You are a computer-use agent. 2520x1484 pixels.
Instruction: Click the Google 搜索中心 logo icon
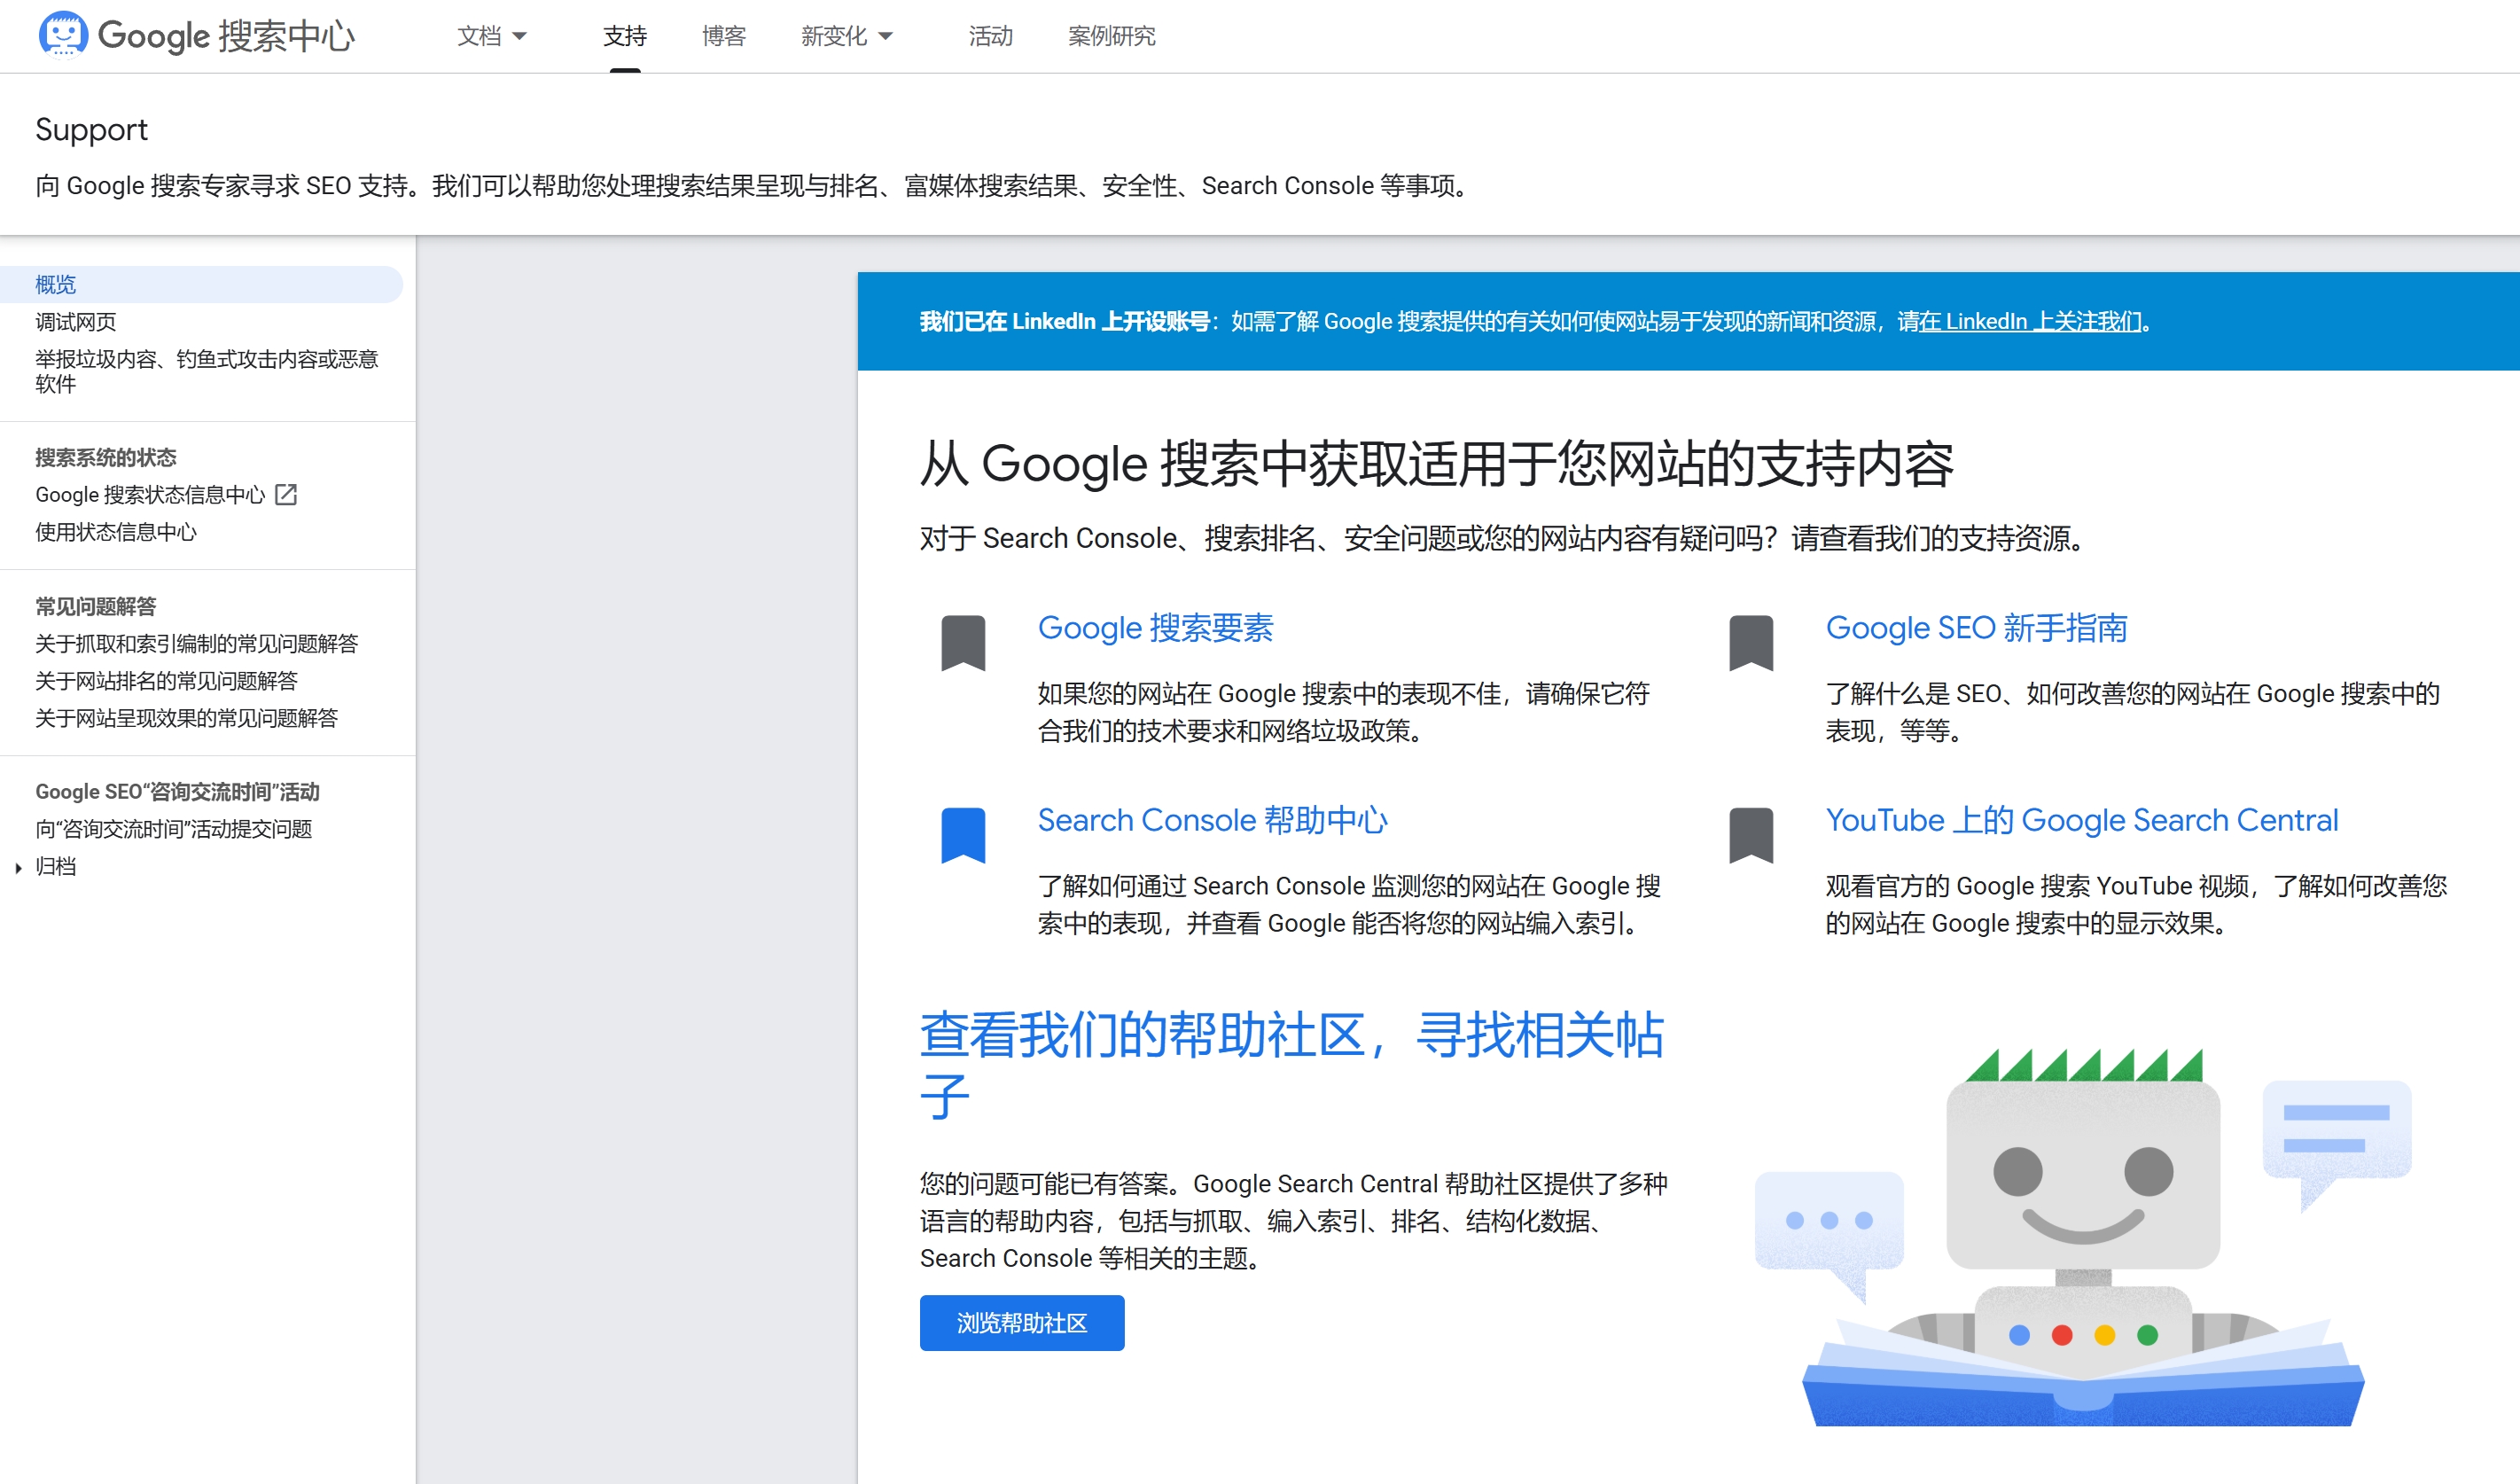[x=63, y=35]
